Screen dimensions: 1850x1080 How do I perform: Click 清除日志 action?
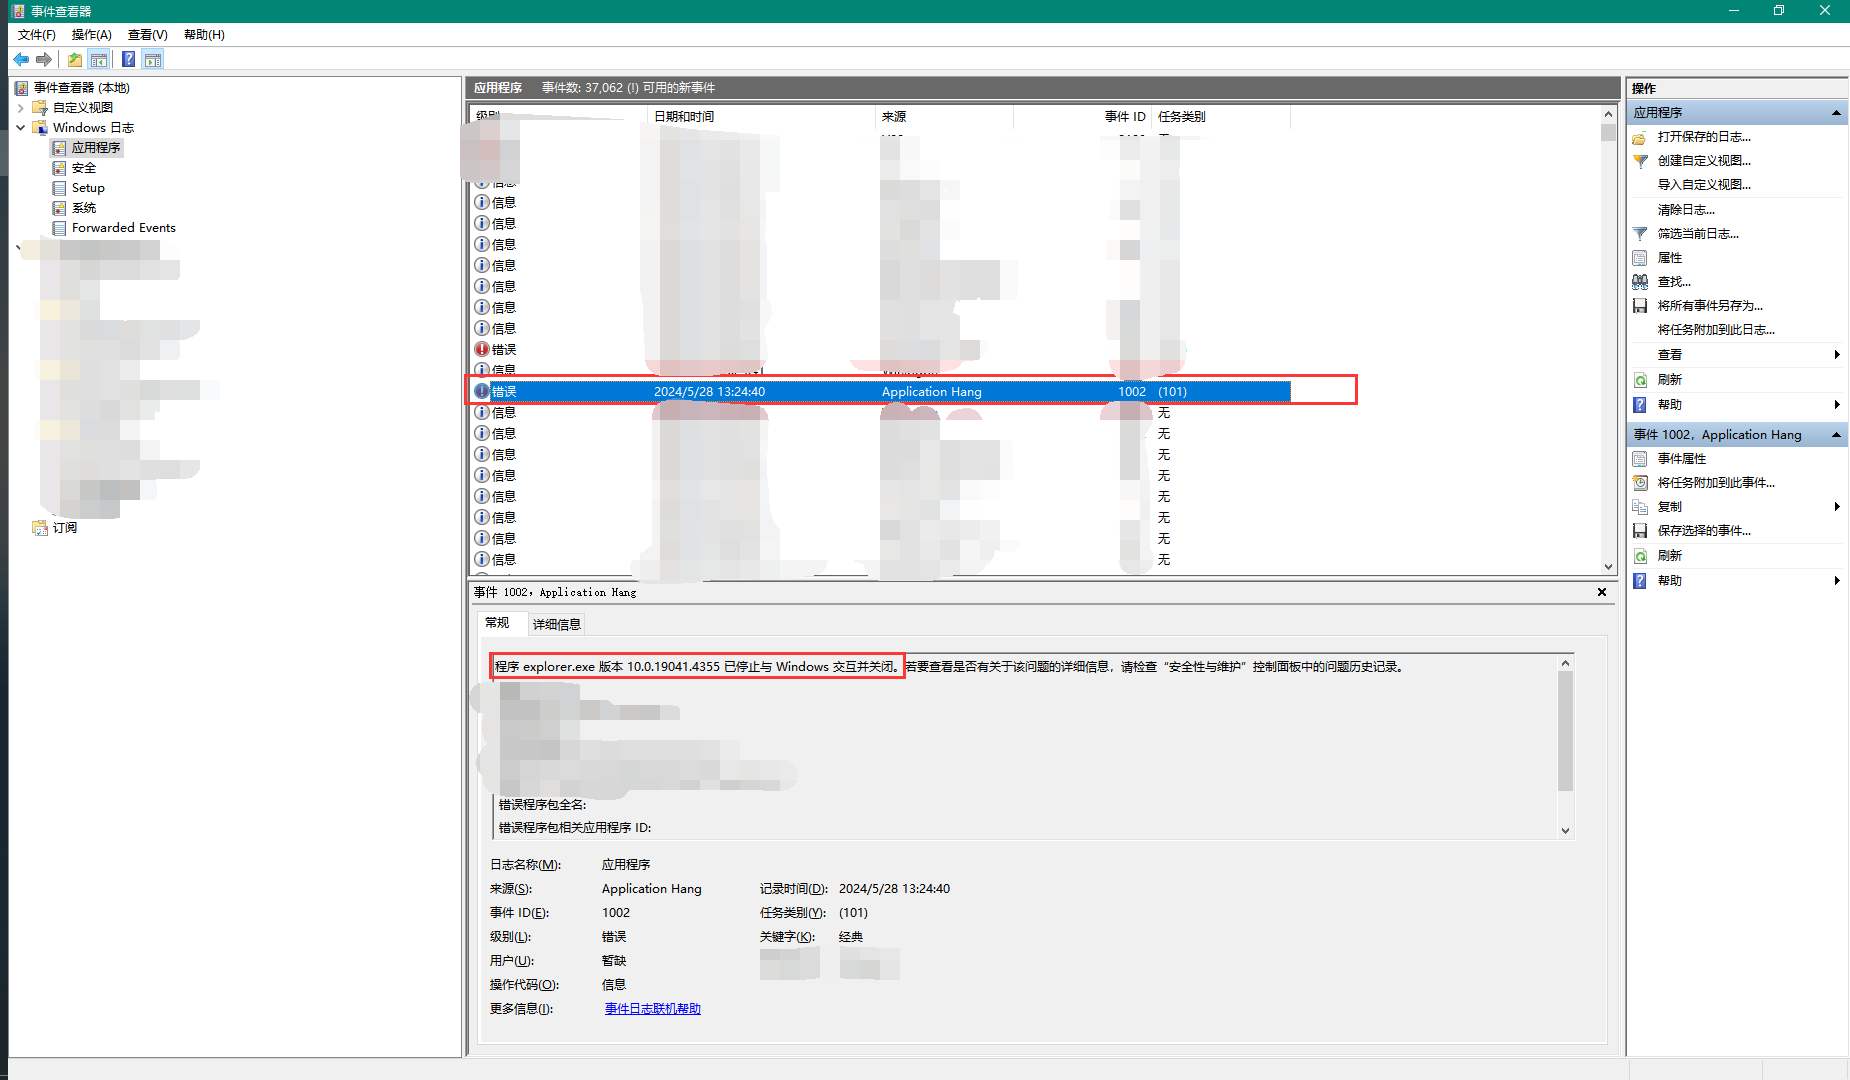click(x=1686, y=210)
